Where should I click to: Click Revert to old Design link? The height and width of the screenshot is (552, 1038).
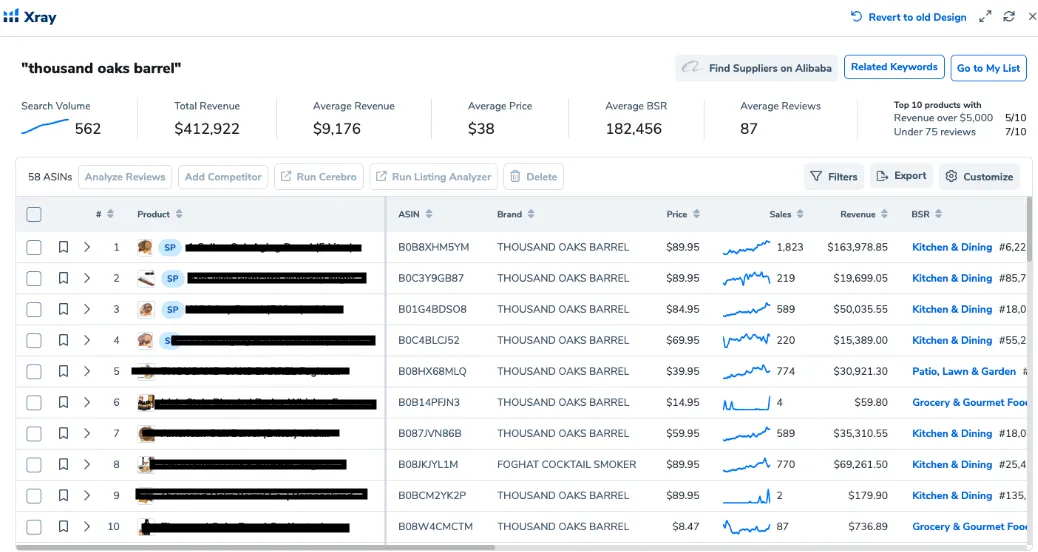(x=908, y=17)
